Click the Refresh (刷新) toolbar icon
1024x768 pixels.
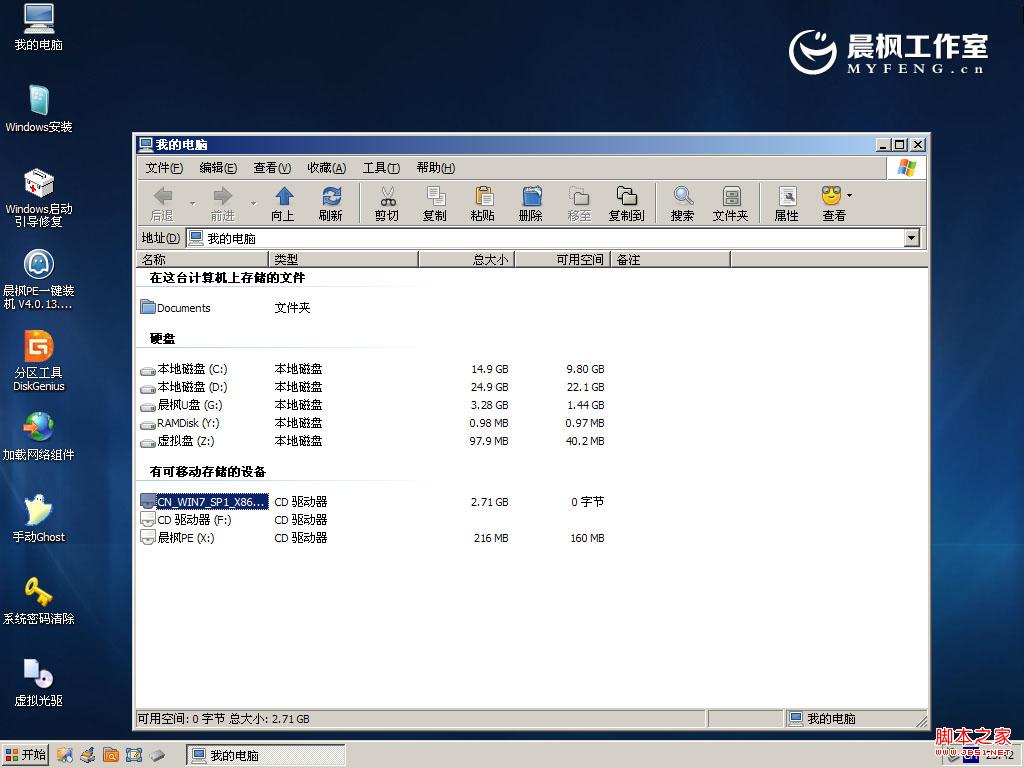[331, 197]
